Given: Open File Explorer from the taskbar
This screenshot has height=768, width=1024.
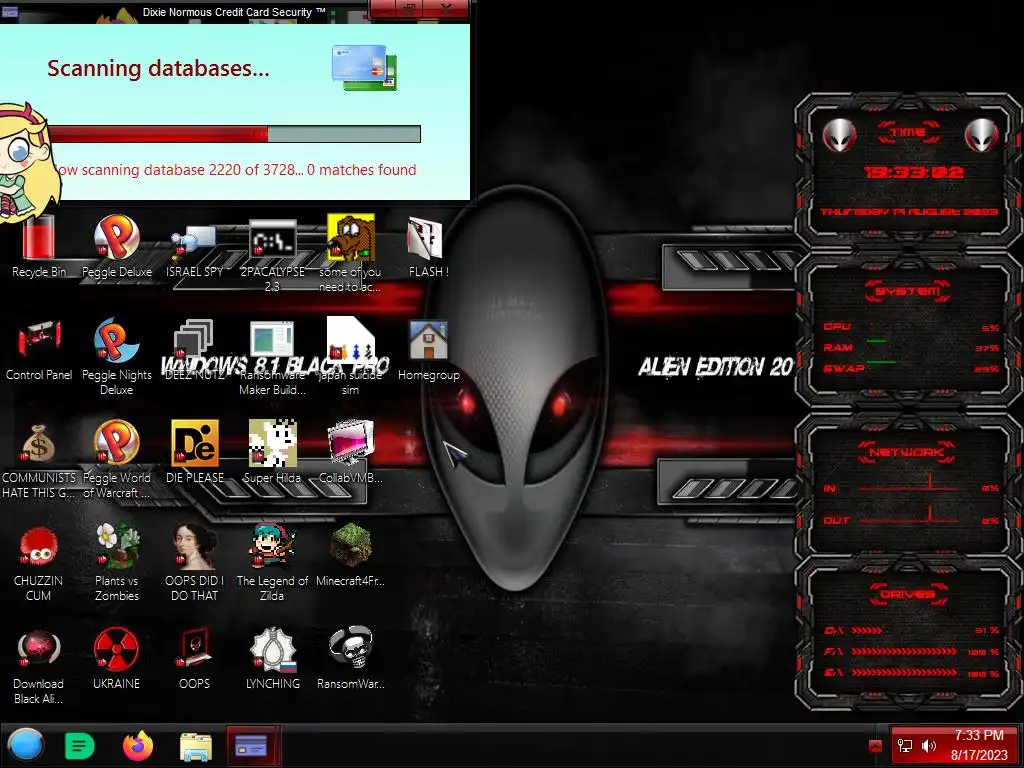Looking at the screenshot, I should tap(196, 746).
